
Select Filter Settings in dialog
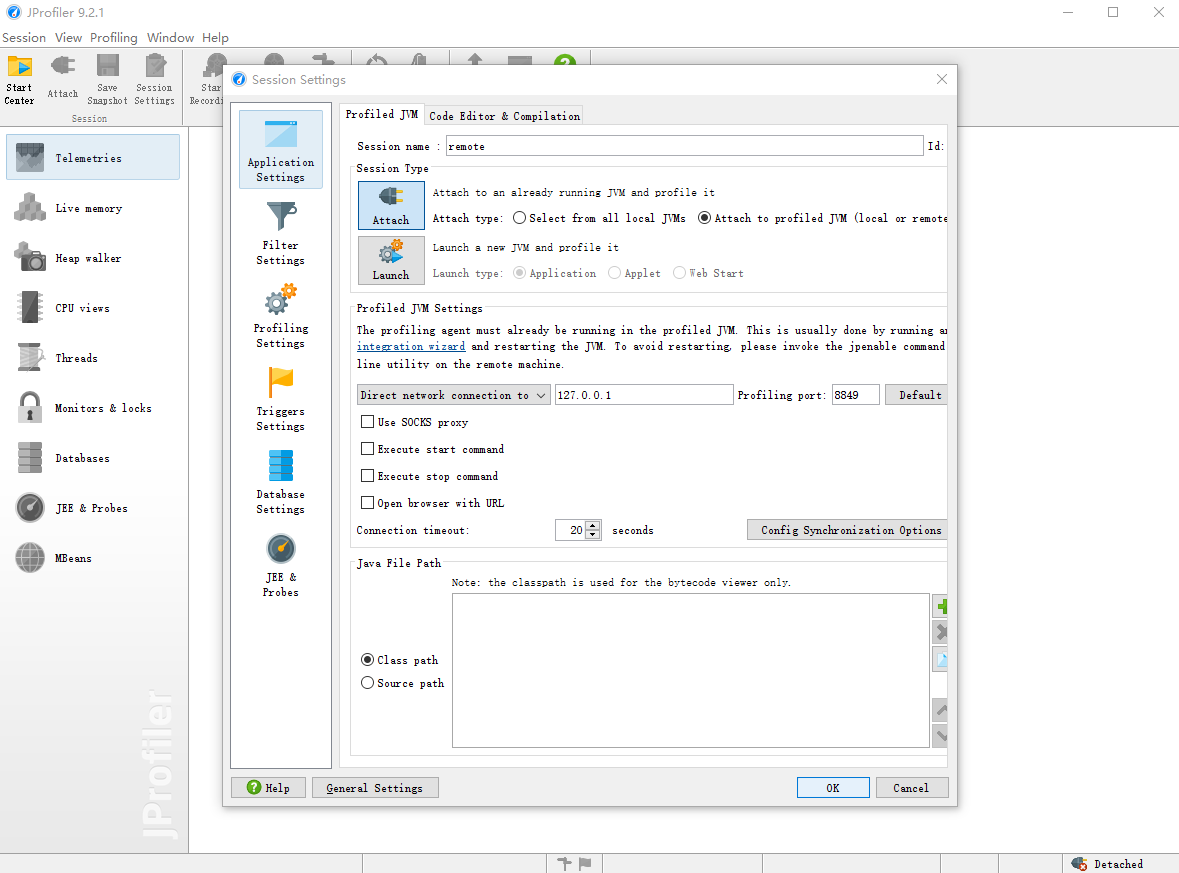(x=280, y=233)
